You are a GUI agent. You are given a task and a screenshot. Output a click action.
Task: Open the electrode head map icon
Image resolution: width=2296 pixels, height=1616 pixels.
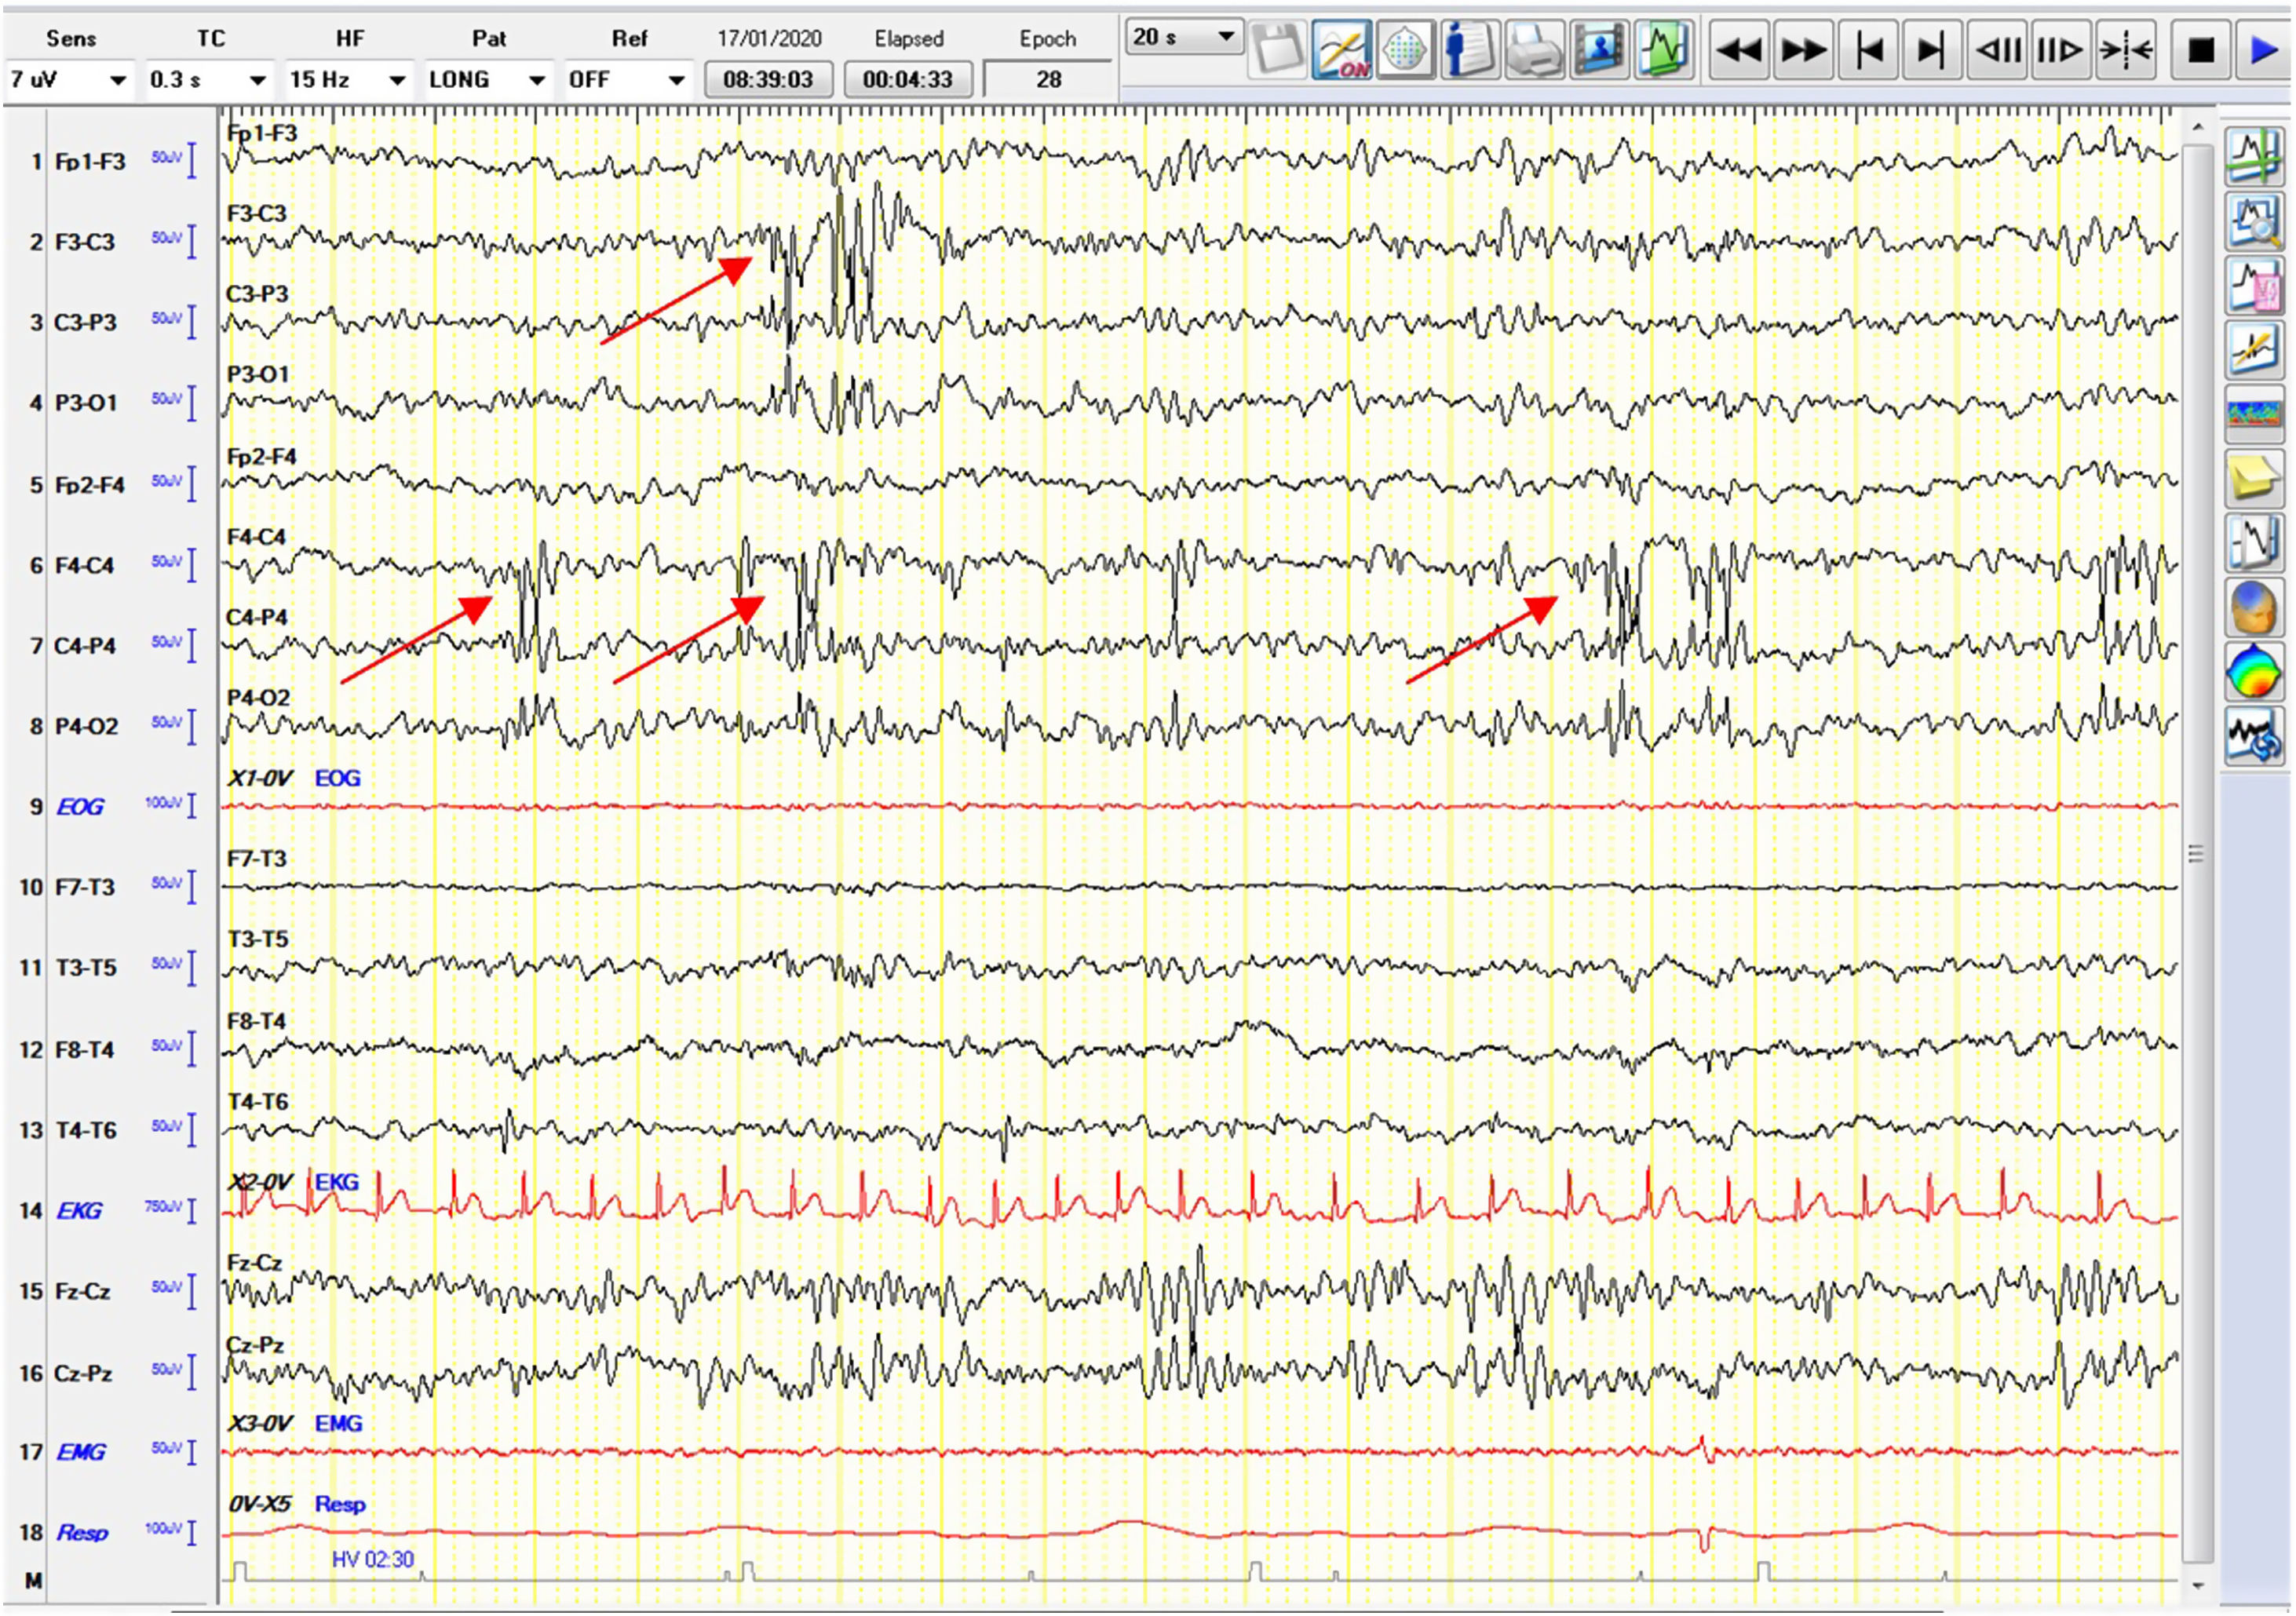tap(1404, 49)
